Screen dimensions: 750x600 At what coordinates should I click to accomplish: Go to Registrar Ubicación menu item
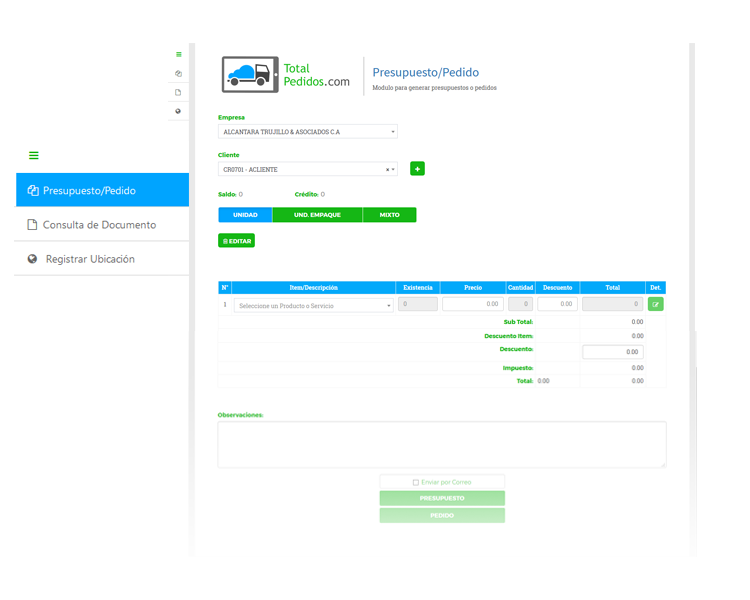pos(90,259)
